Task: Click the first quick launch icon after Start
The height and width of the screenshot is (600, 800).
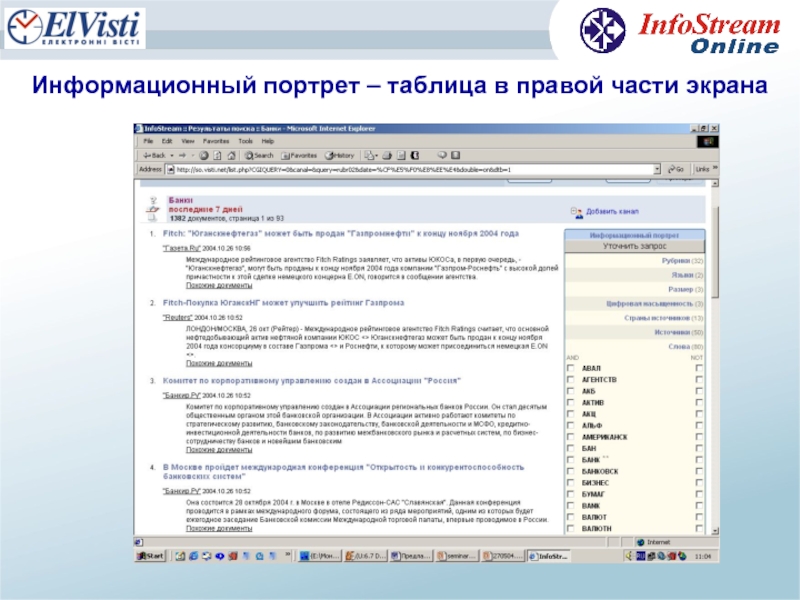Action: (x=180, y=556)
